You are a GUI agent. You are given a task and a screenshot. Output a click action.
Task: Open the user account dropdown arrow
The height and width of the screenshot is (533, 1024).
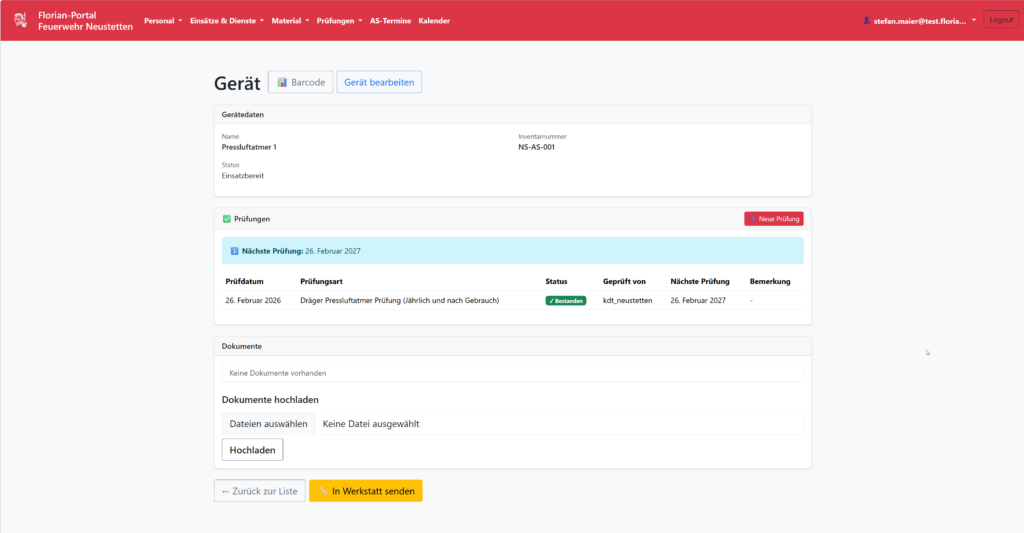pos(973,20)
